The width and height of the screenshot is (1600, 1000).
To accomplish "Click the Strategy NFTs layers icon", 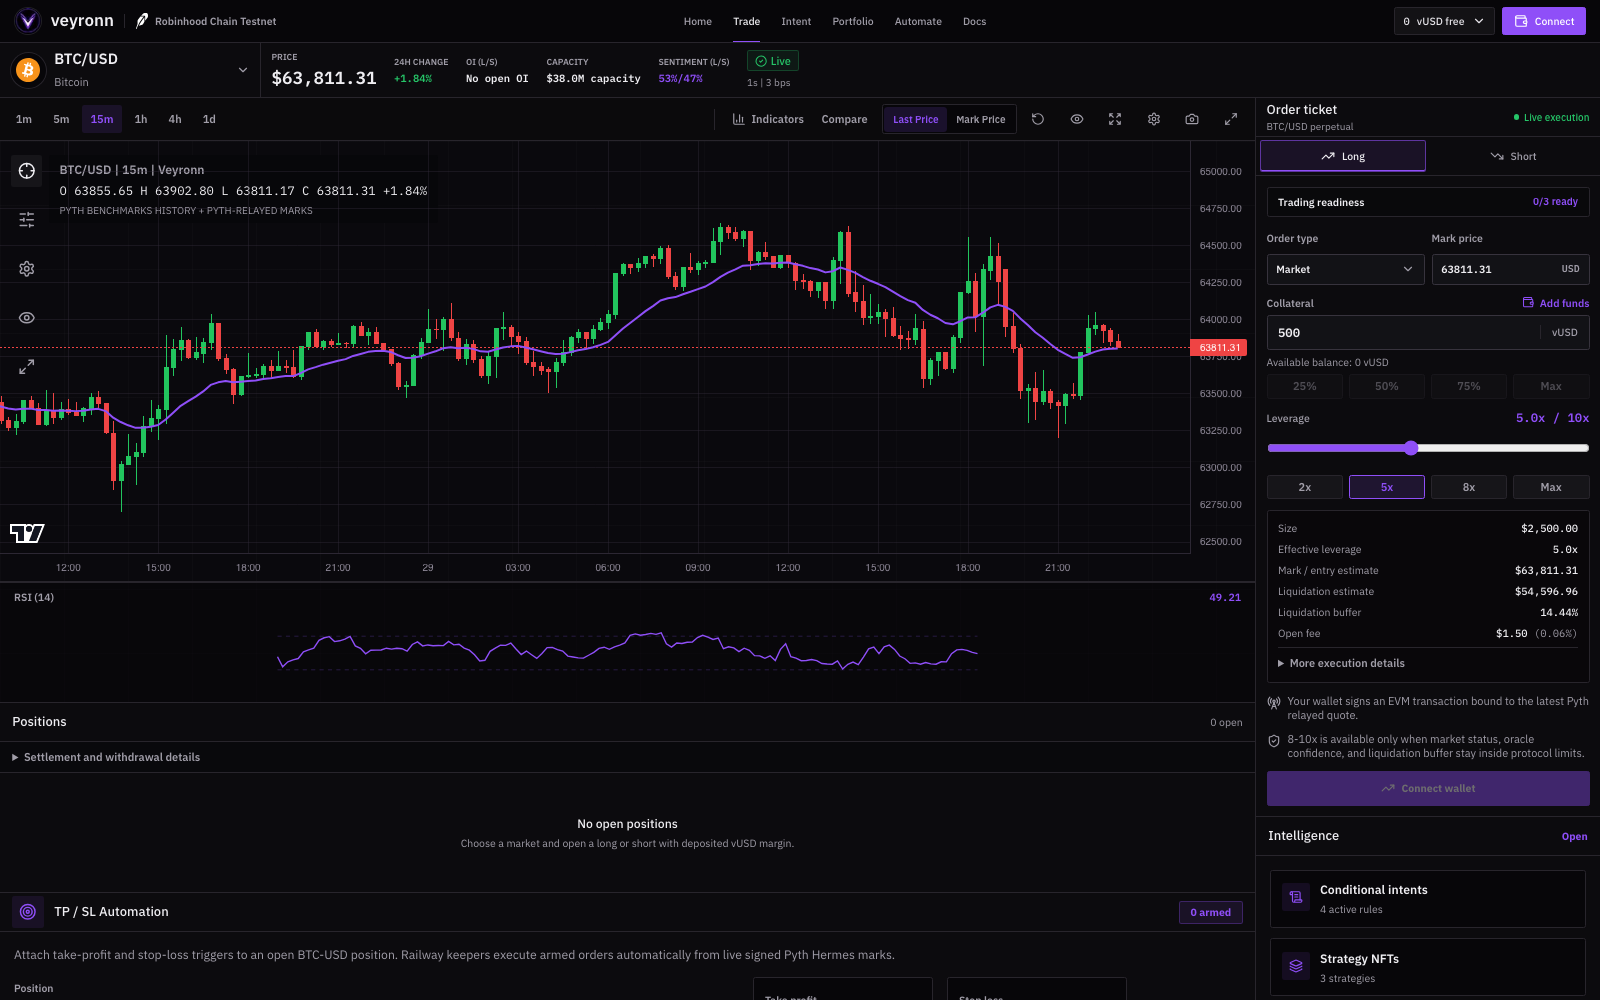I will [1296, 966].
